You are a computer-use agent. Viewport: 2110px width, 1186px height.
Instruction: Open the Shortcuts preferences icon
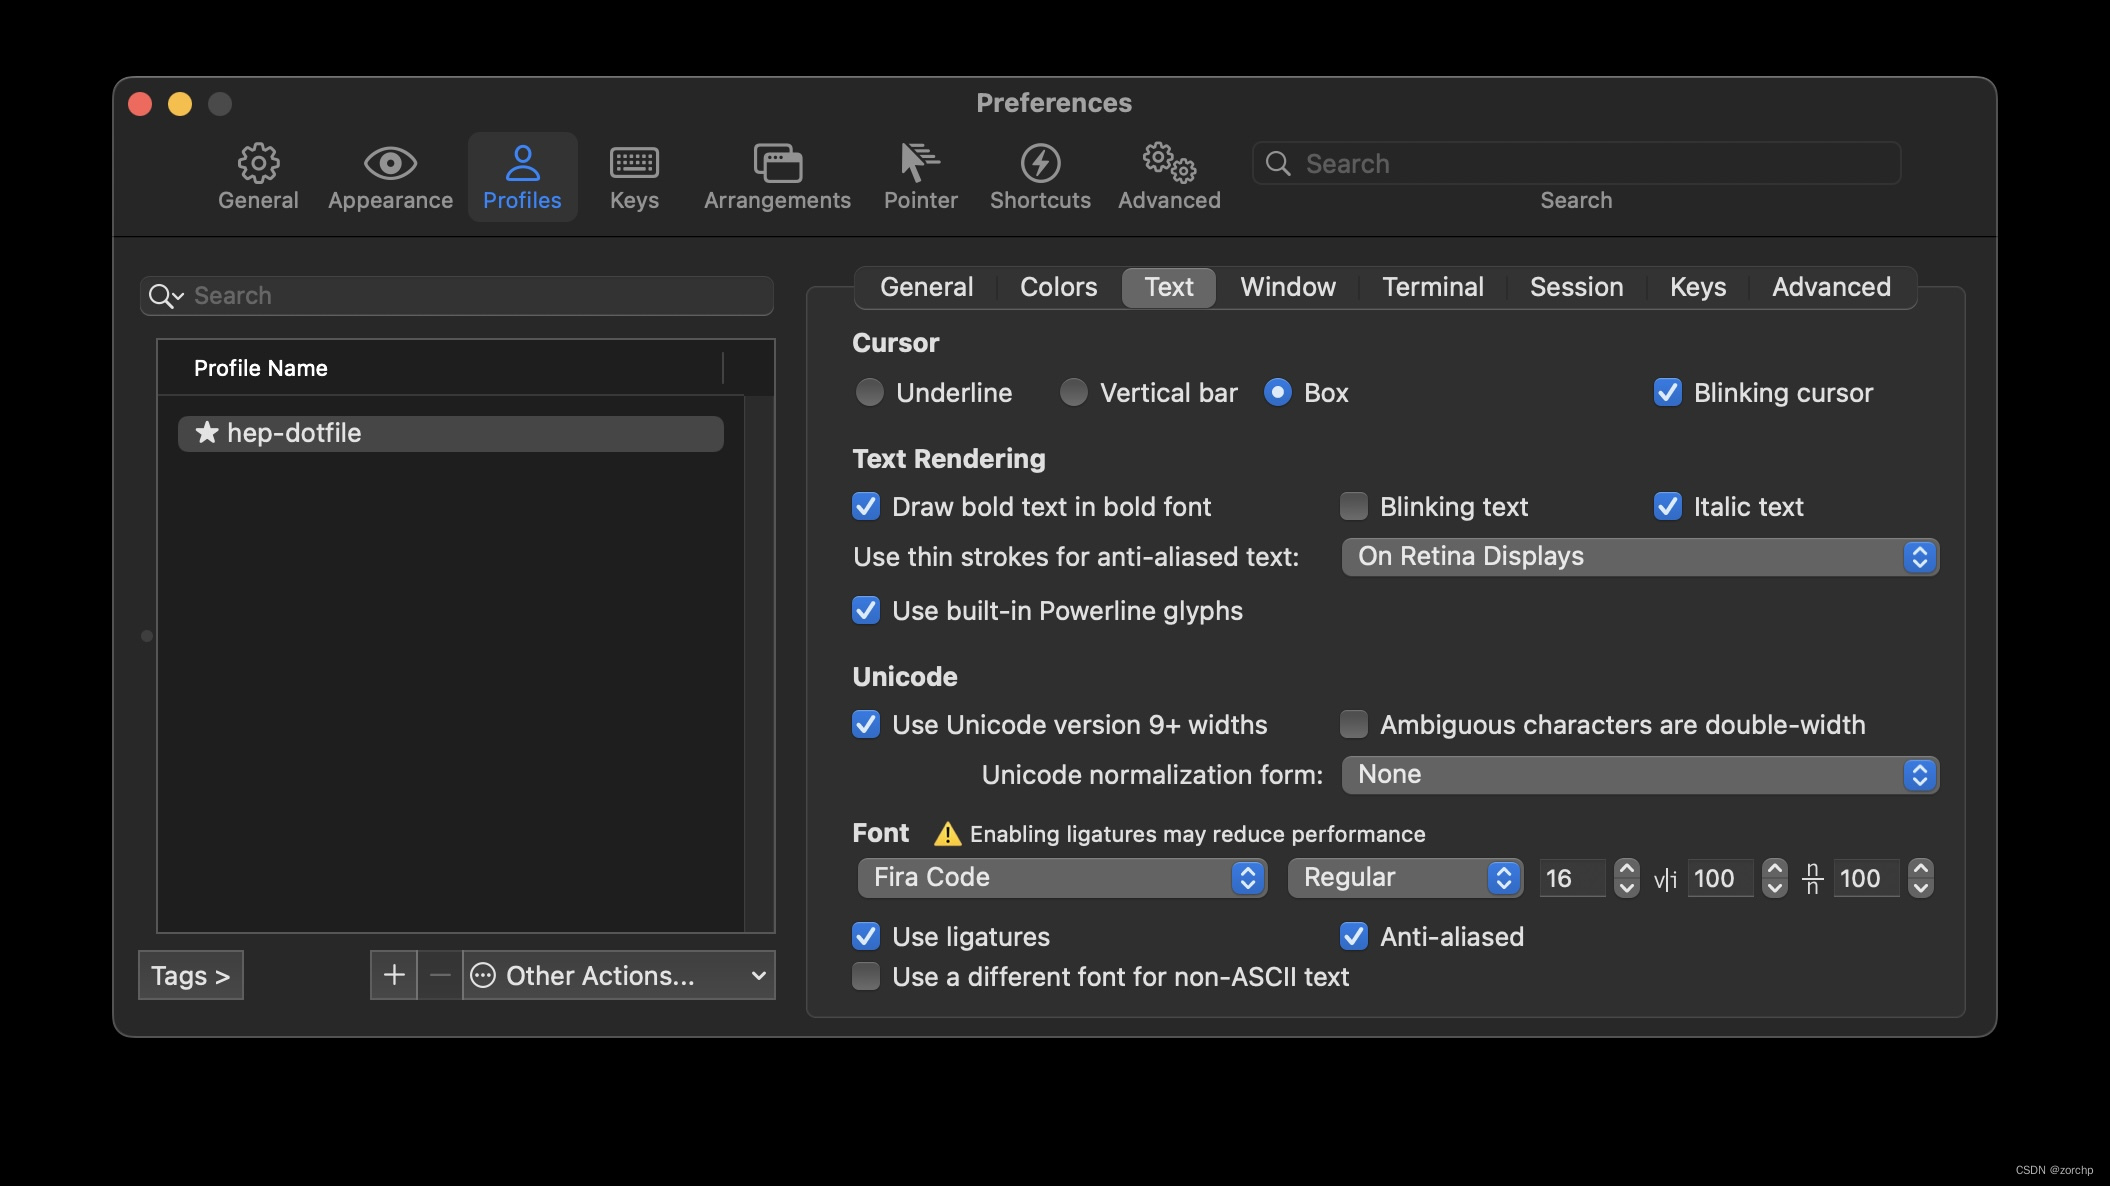[1039, 176]
